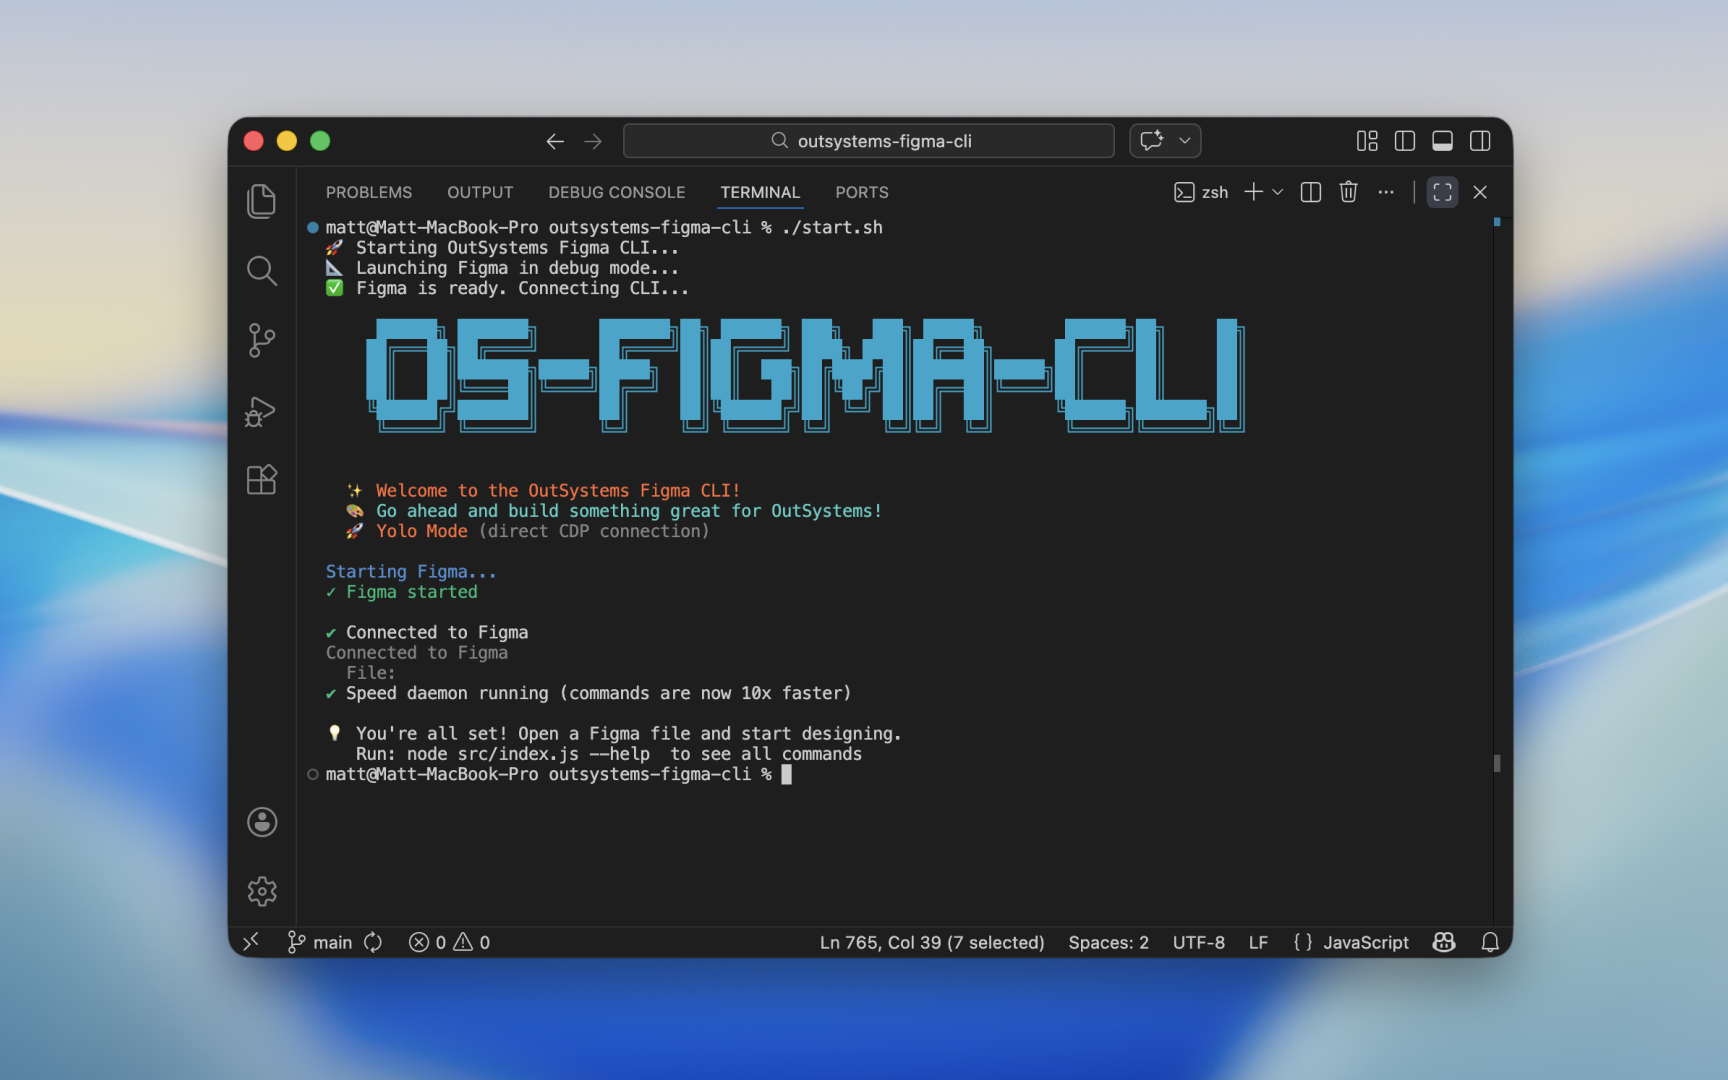Click the main branch indicator
The image size is (1728, 1080).
coord(319,942)
